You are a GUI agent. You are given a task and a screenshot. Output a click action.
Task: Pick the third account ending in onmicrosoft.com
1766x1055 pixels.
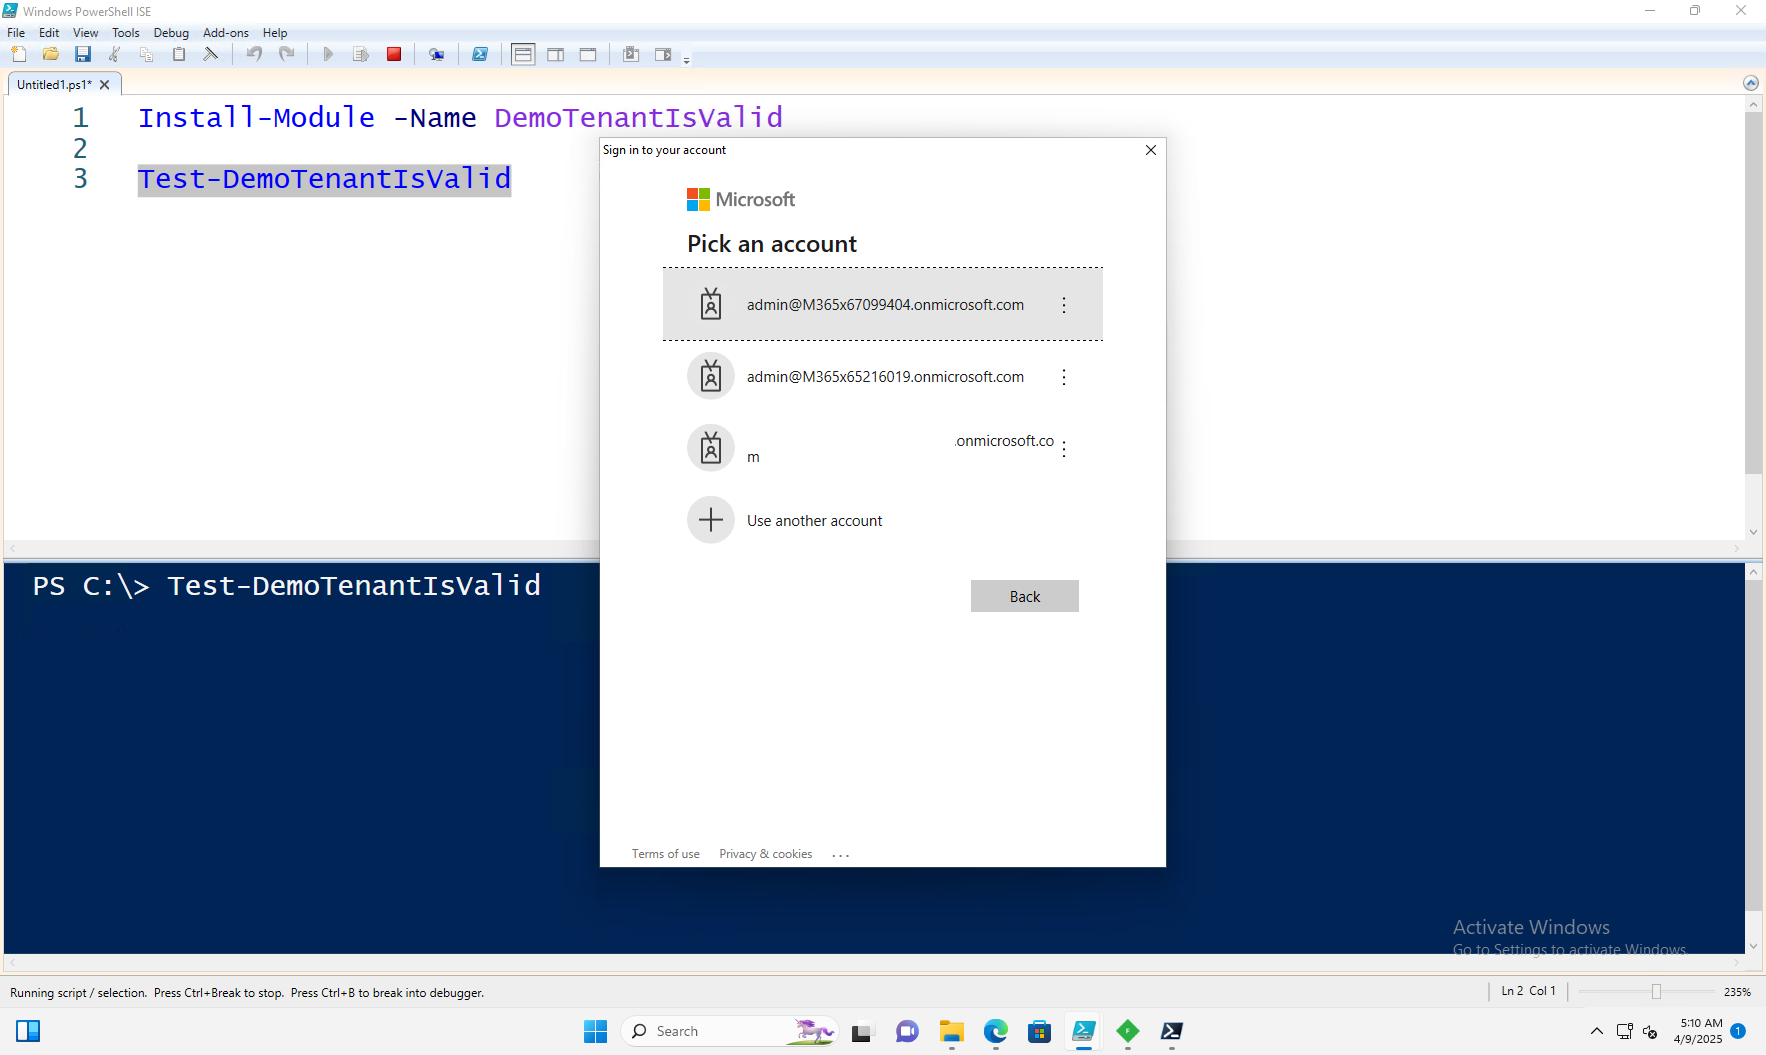coord(883,449)
